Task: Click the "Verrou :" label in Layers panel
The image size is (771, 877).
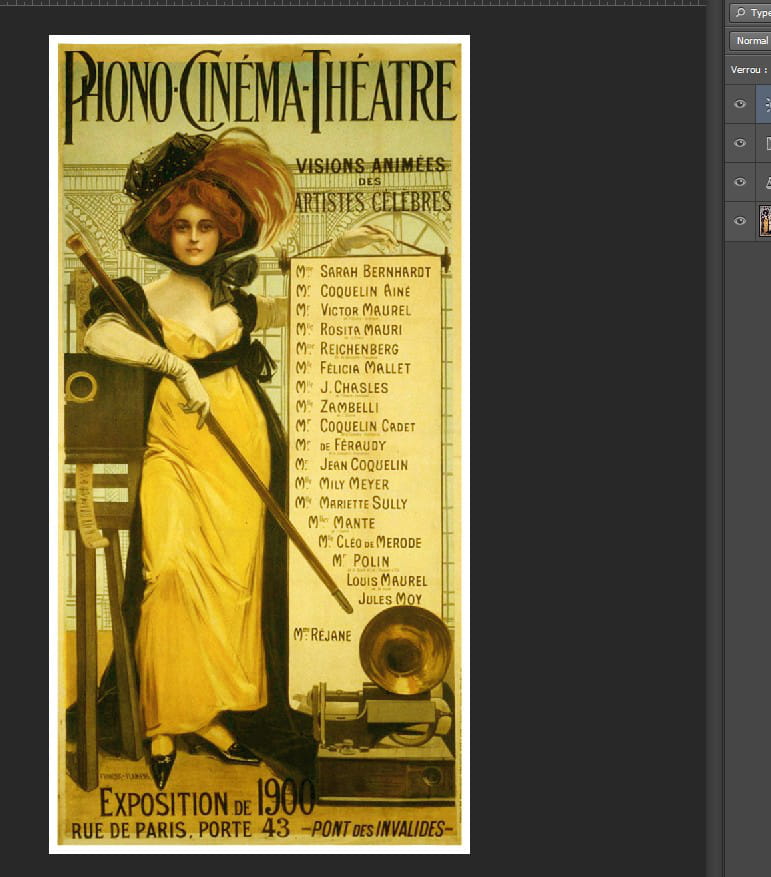Action: [749, 70]
